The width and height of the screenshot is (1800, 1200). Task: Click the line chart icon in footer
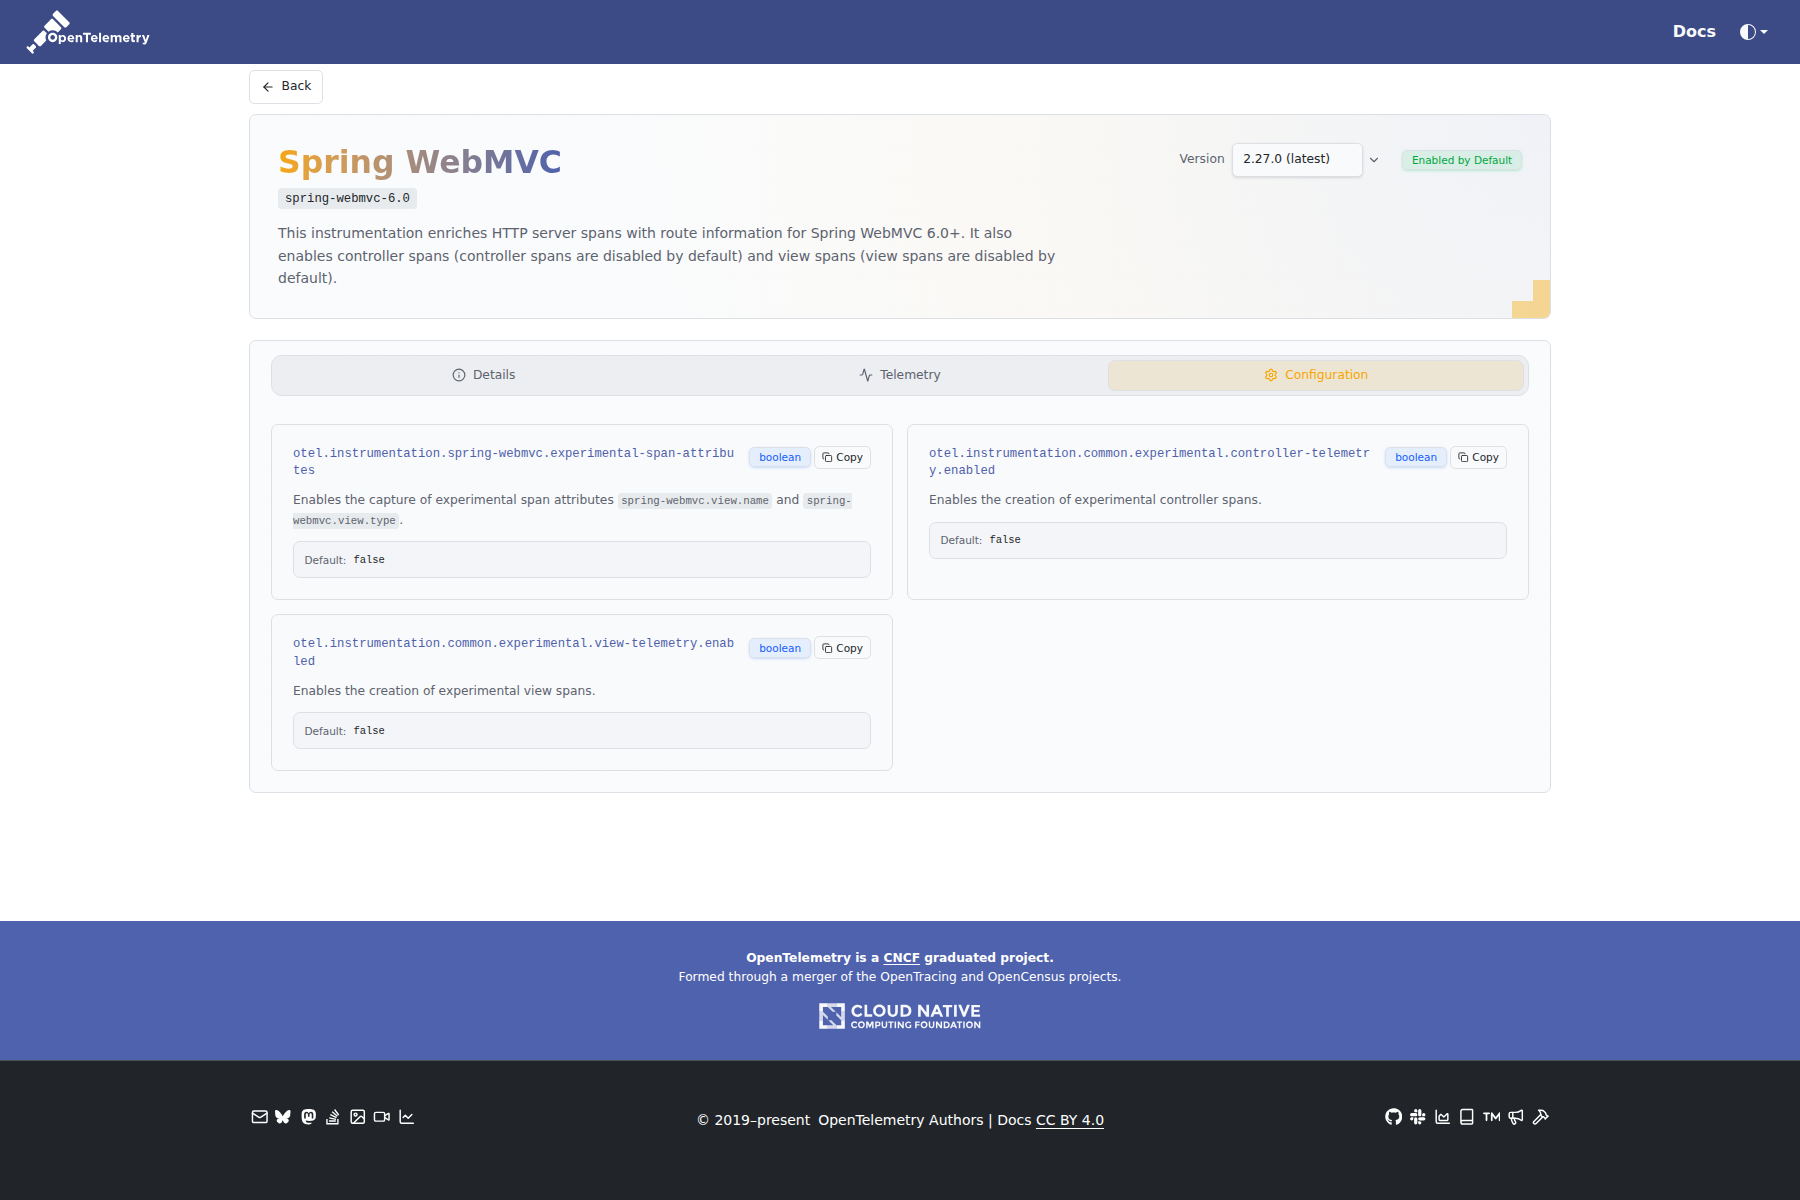406,1117
